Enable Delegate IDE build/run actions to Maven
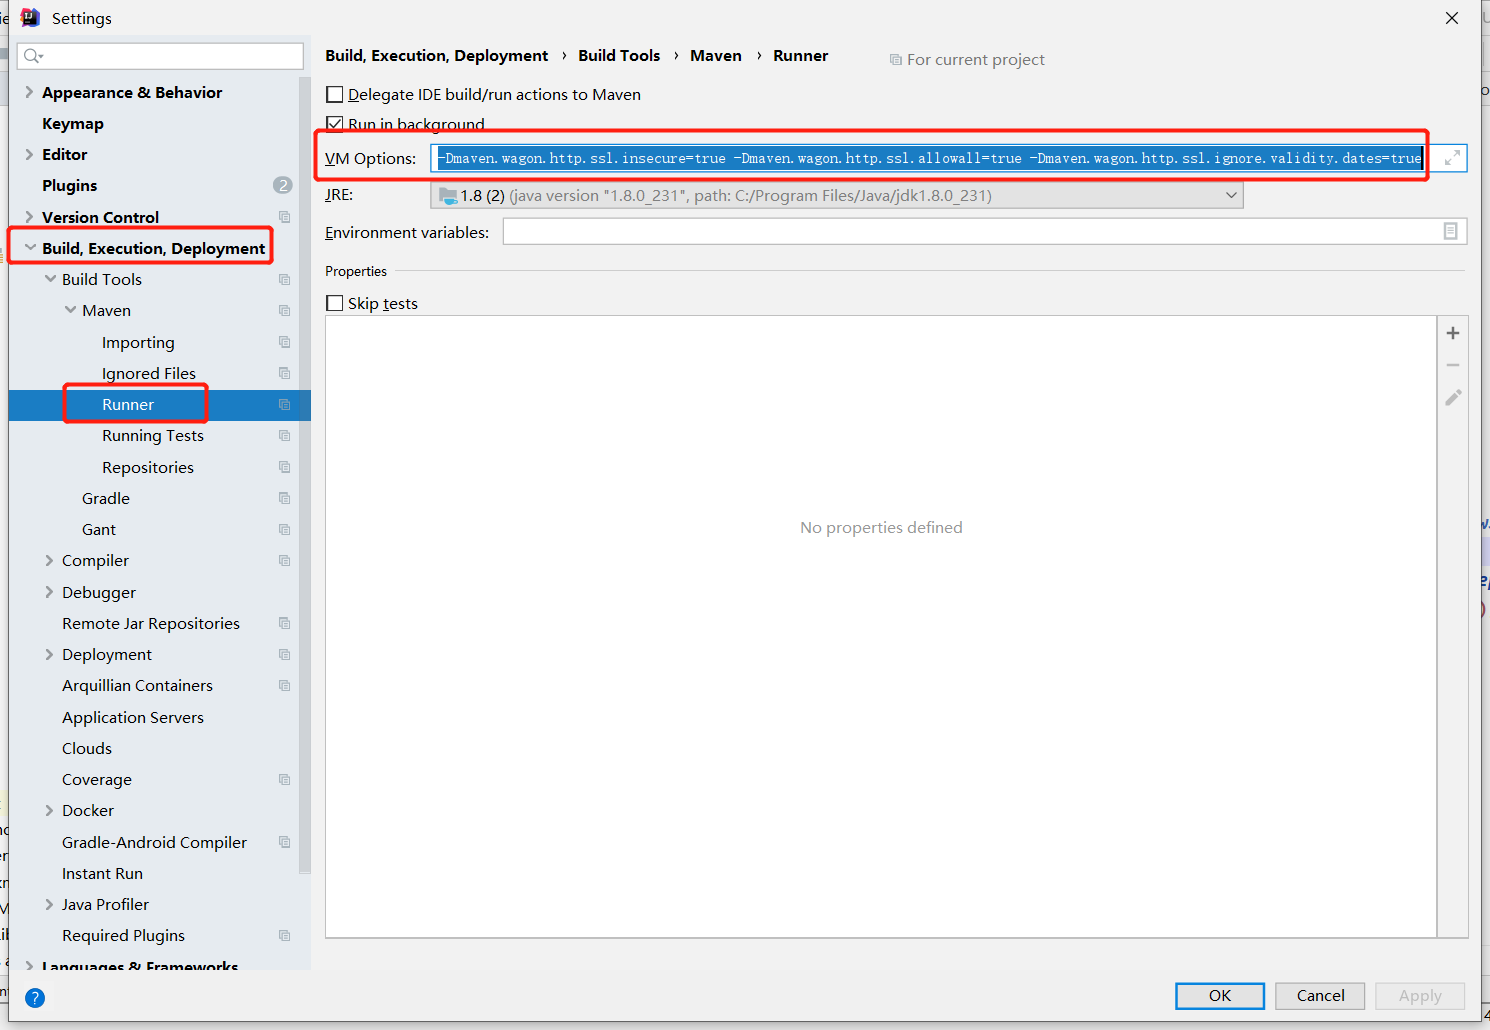This screenshot has height=1030, width=1490. tap(335, 94)
